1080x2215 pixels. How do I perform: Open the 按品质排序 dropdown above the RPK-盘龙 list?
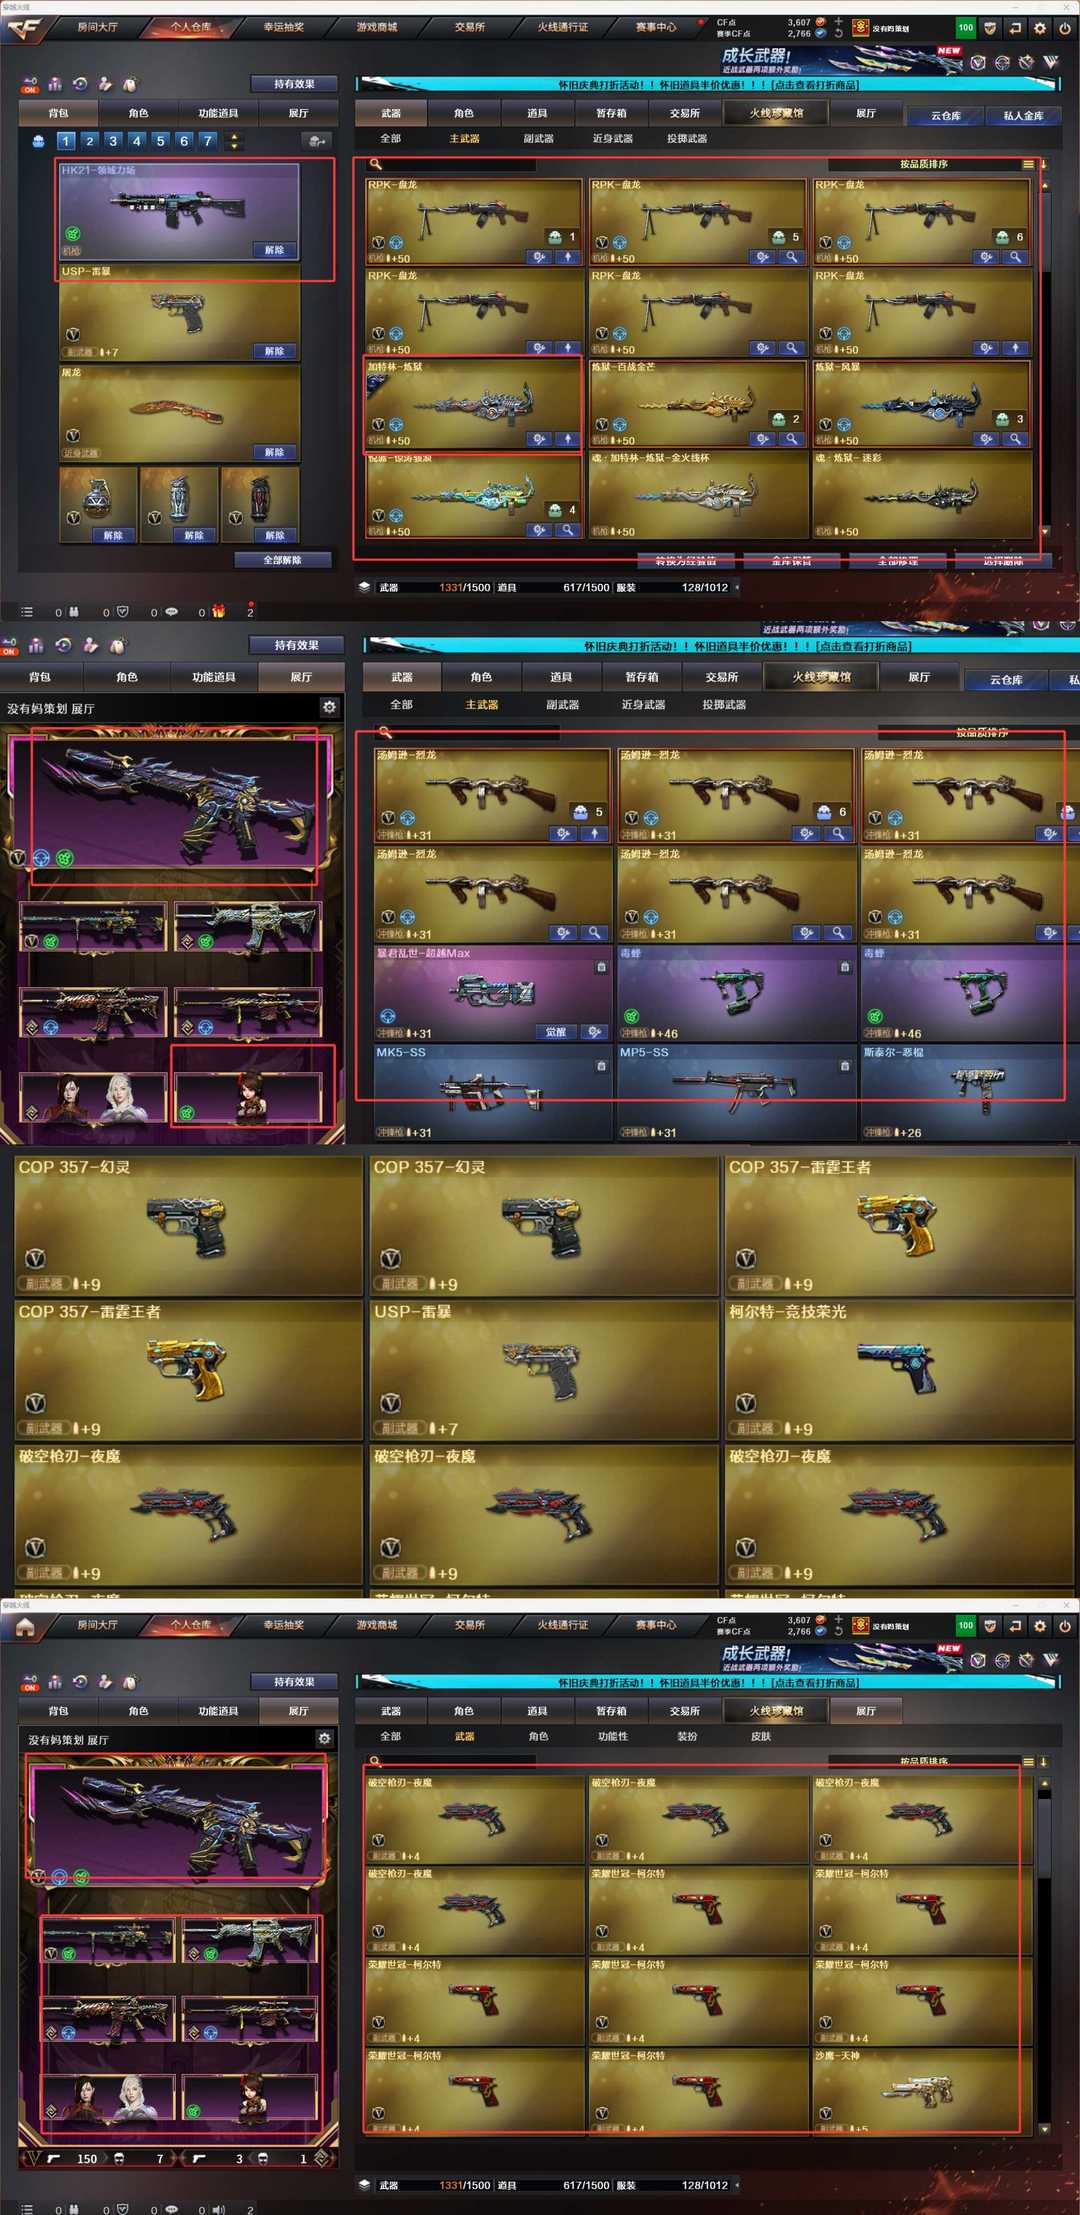pos(922,164)
